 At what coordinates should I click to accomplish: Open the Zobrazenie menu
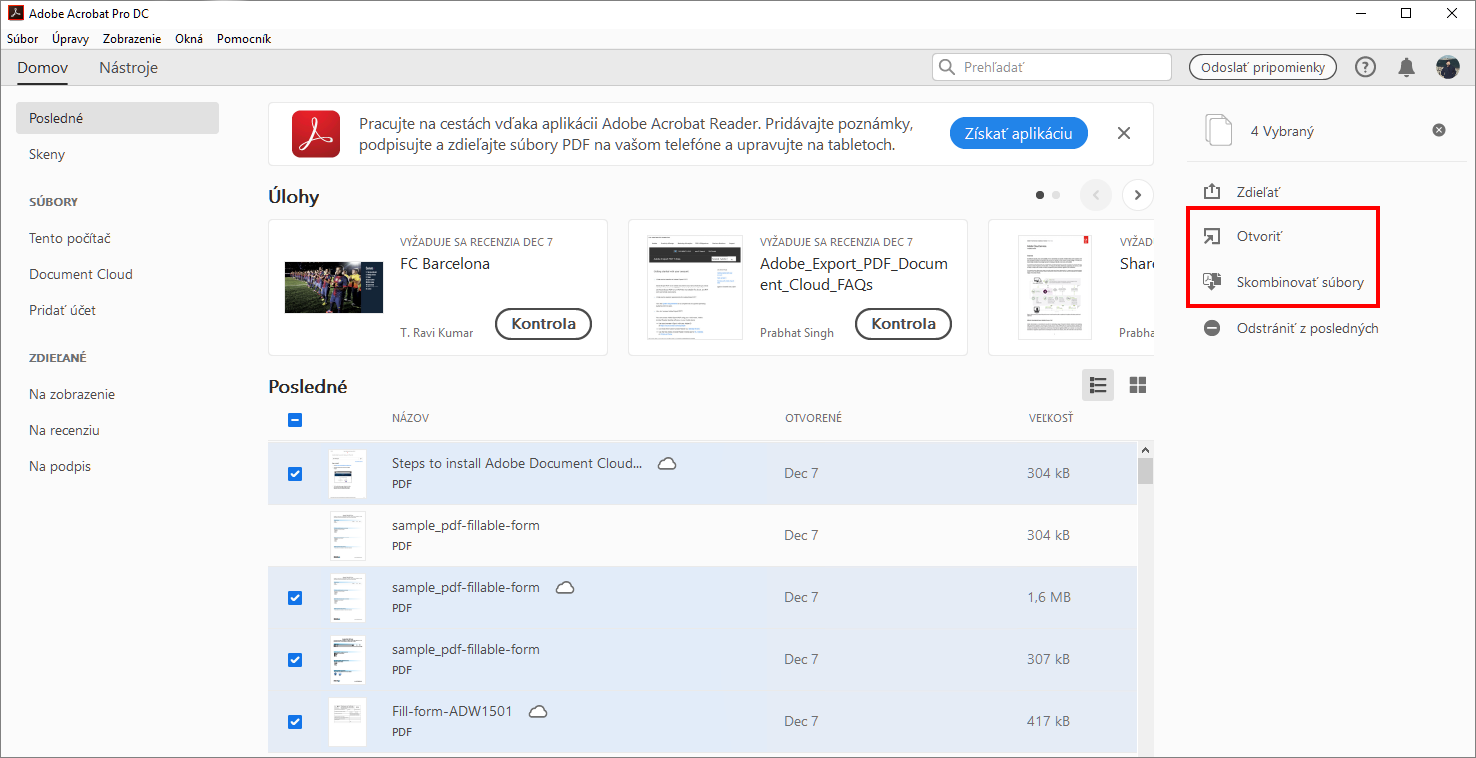[132, 39]
